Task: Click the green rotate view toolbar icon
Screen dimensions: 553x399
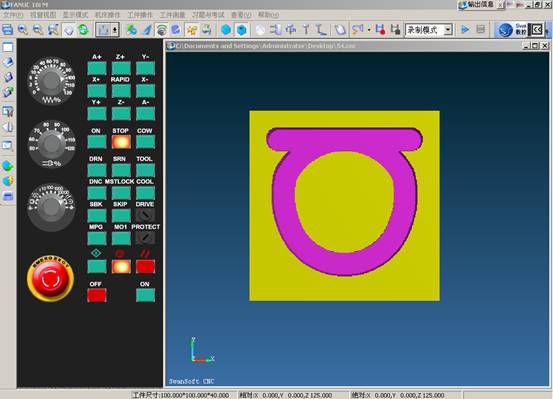Action: point(84,30)
